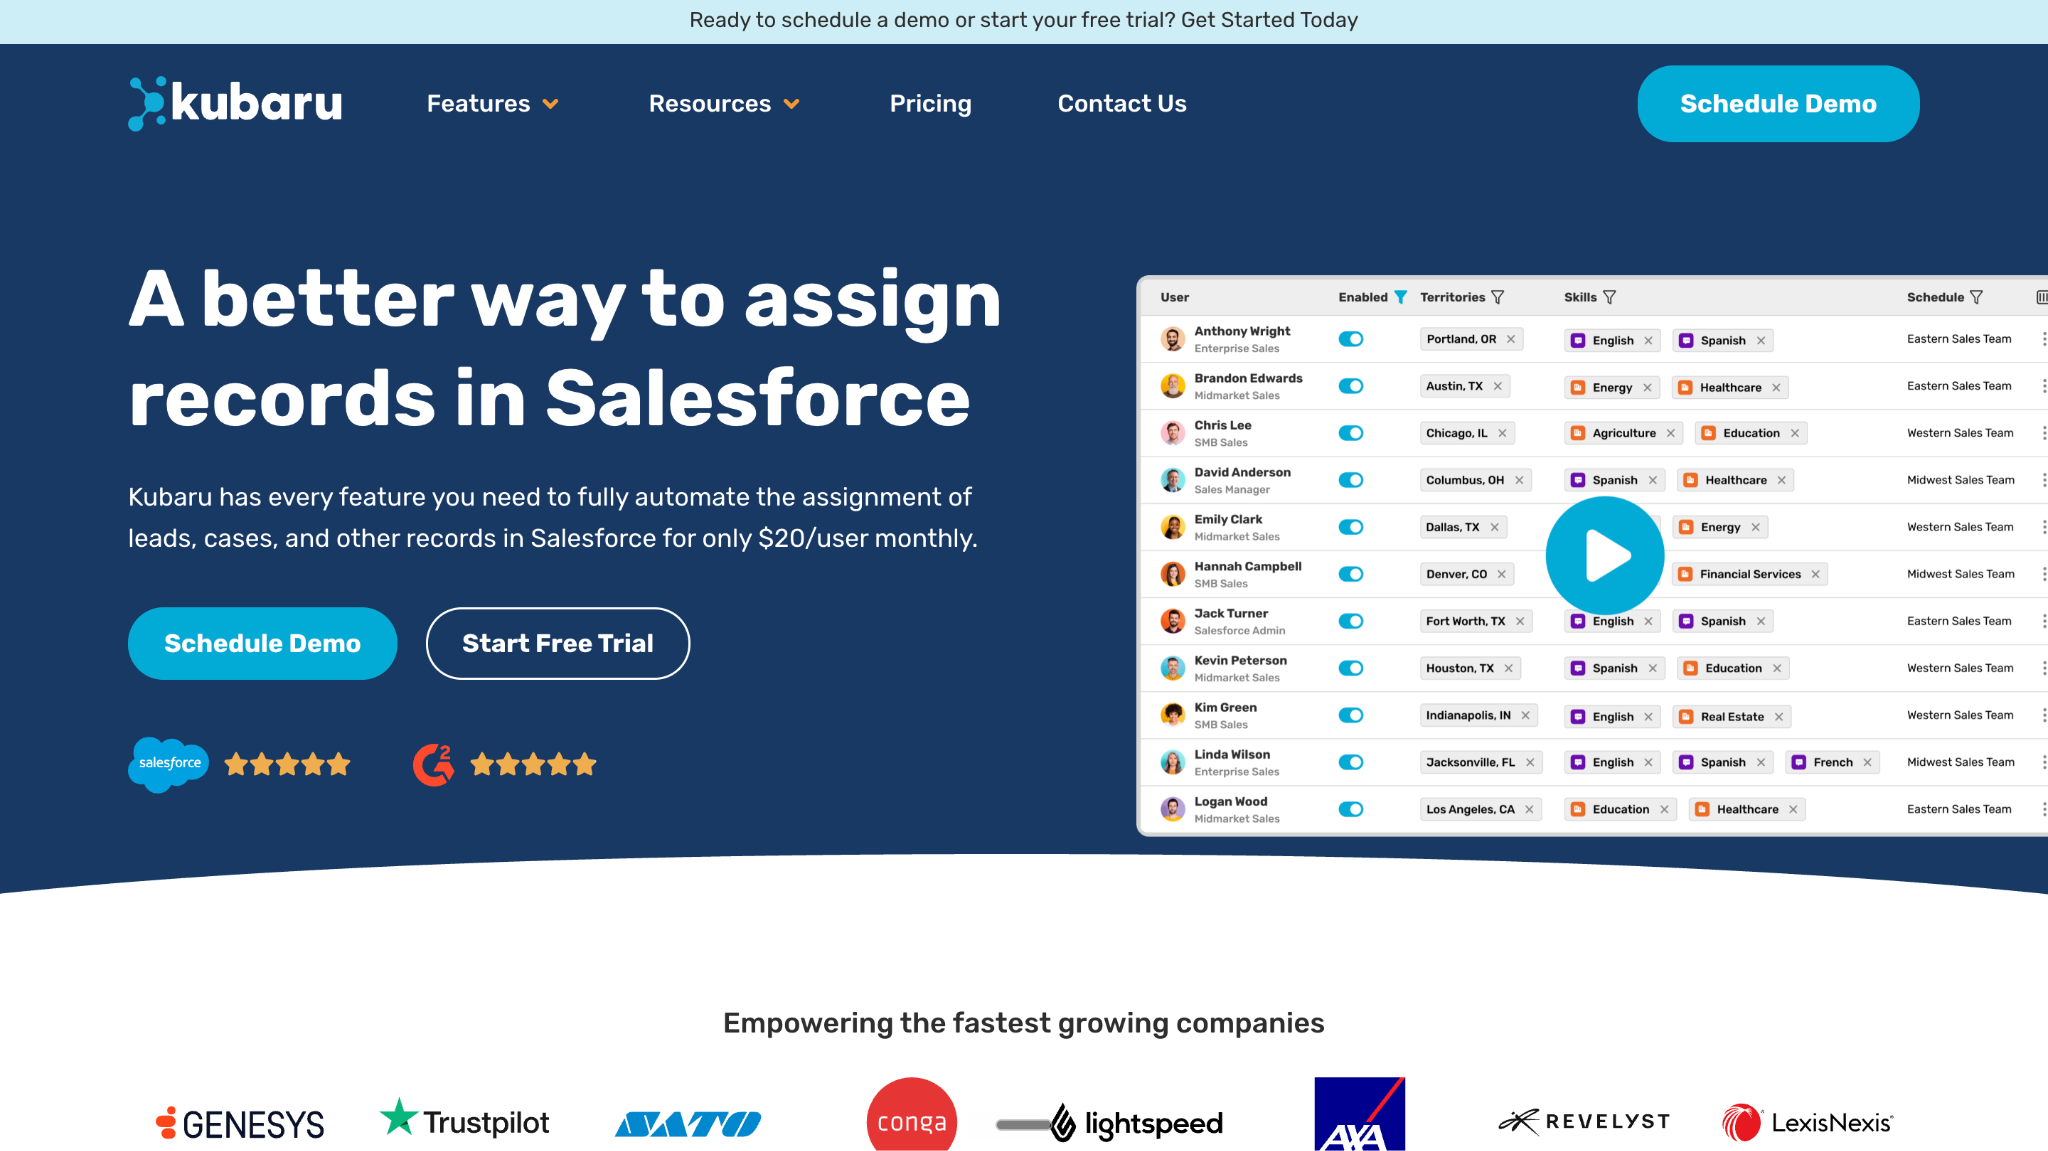The image size is (2048, 1151).
Task: Remove French skill from Linda Wilson
Action: pyautogui.click(x=1867, y=762)
